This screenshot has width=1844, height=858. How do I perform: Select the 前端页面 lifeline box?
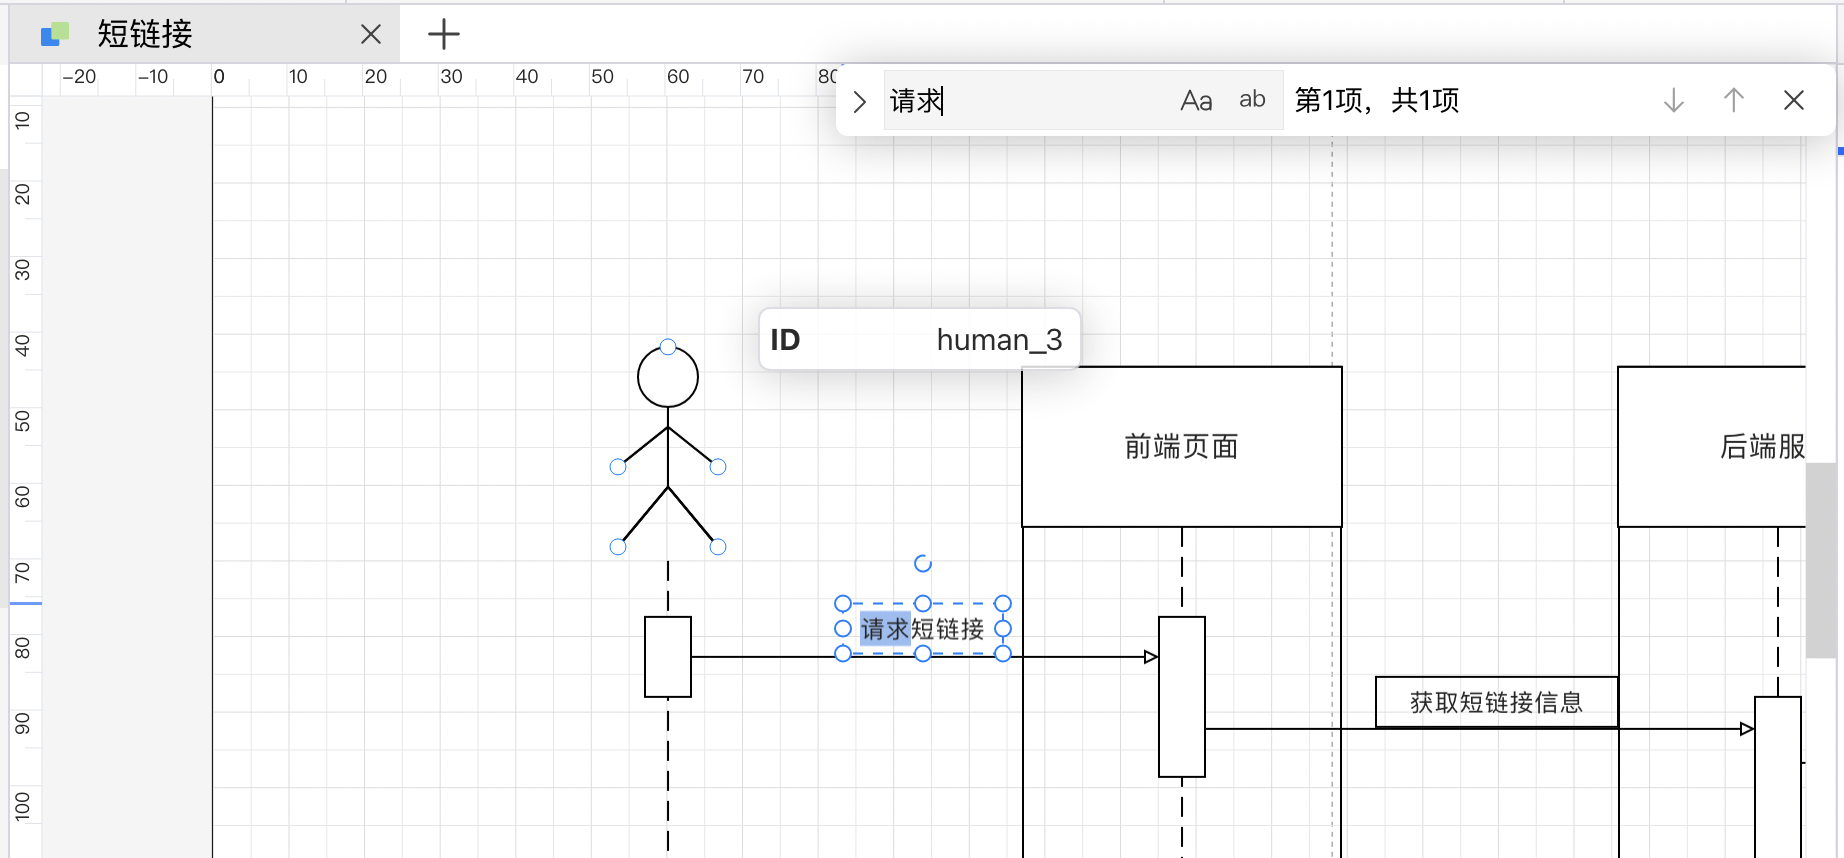(1182, 447)
